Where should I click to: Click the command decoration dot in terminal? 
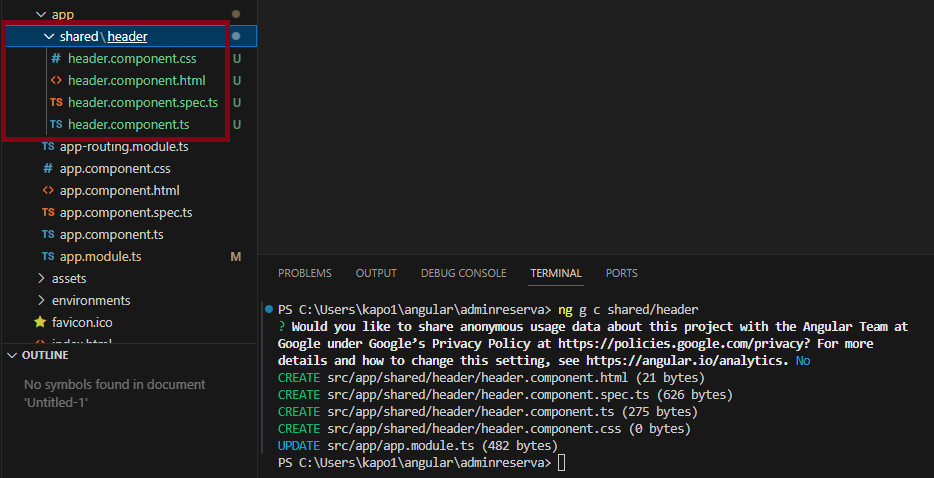tap(269, 309)
